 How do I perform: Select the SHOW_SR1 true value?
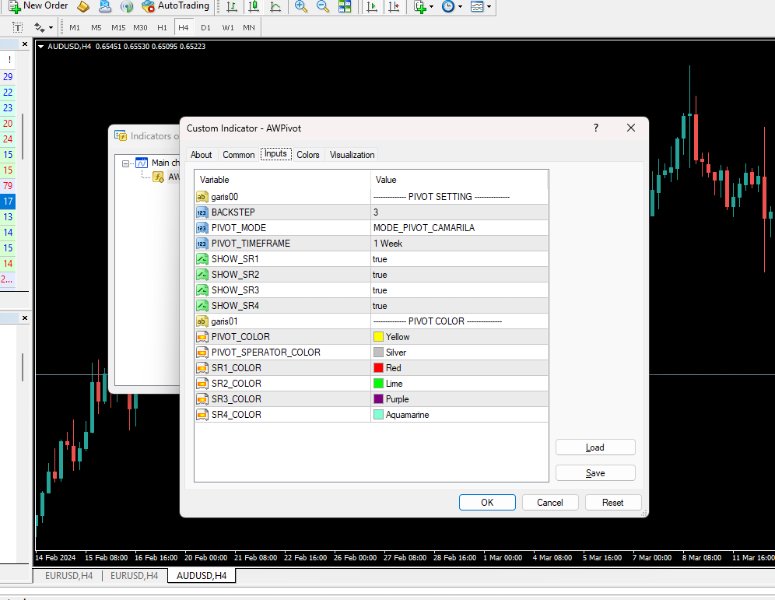[380, 259]
